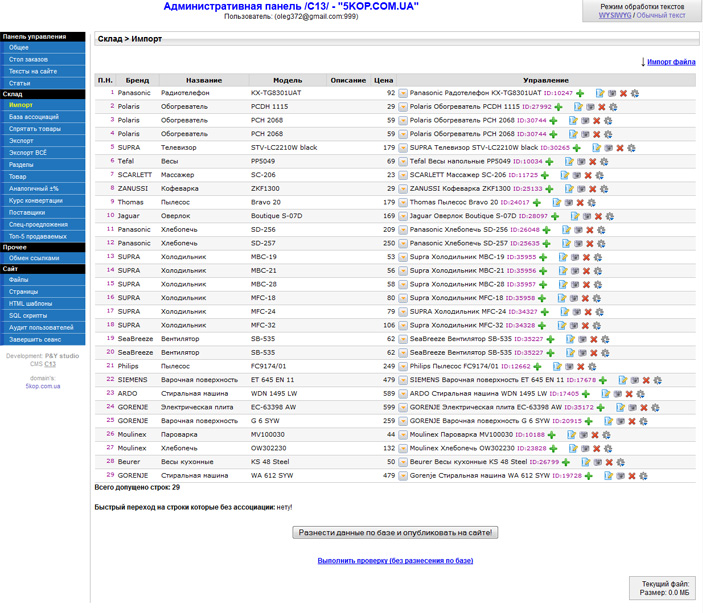Expand dropdown arrow for Supra MBC-28 row
The height and width of the screenshot is (613, 703).
click(403, 285)
